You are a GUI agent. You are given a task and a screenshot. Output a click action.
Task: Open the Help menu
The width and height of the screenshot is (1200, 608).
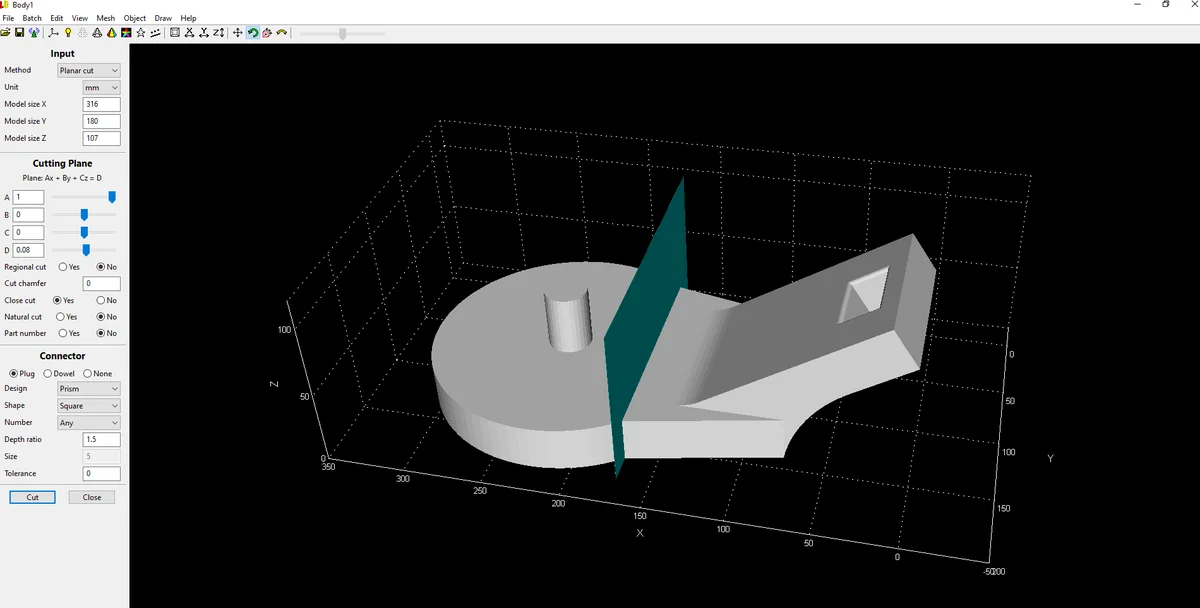(189, 18)
